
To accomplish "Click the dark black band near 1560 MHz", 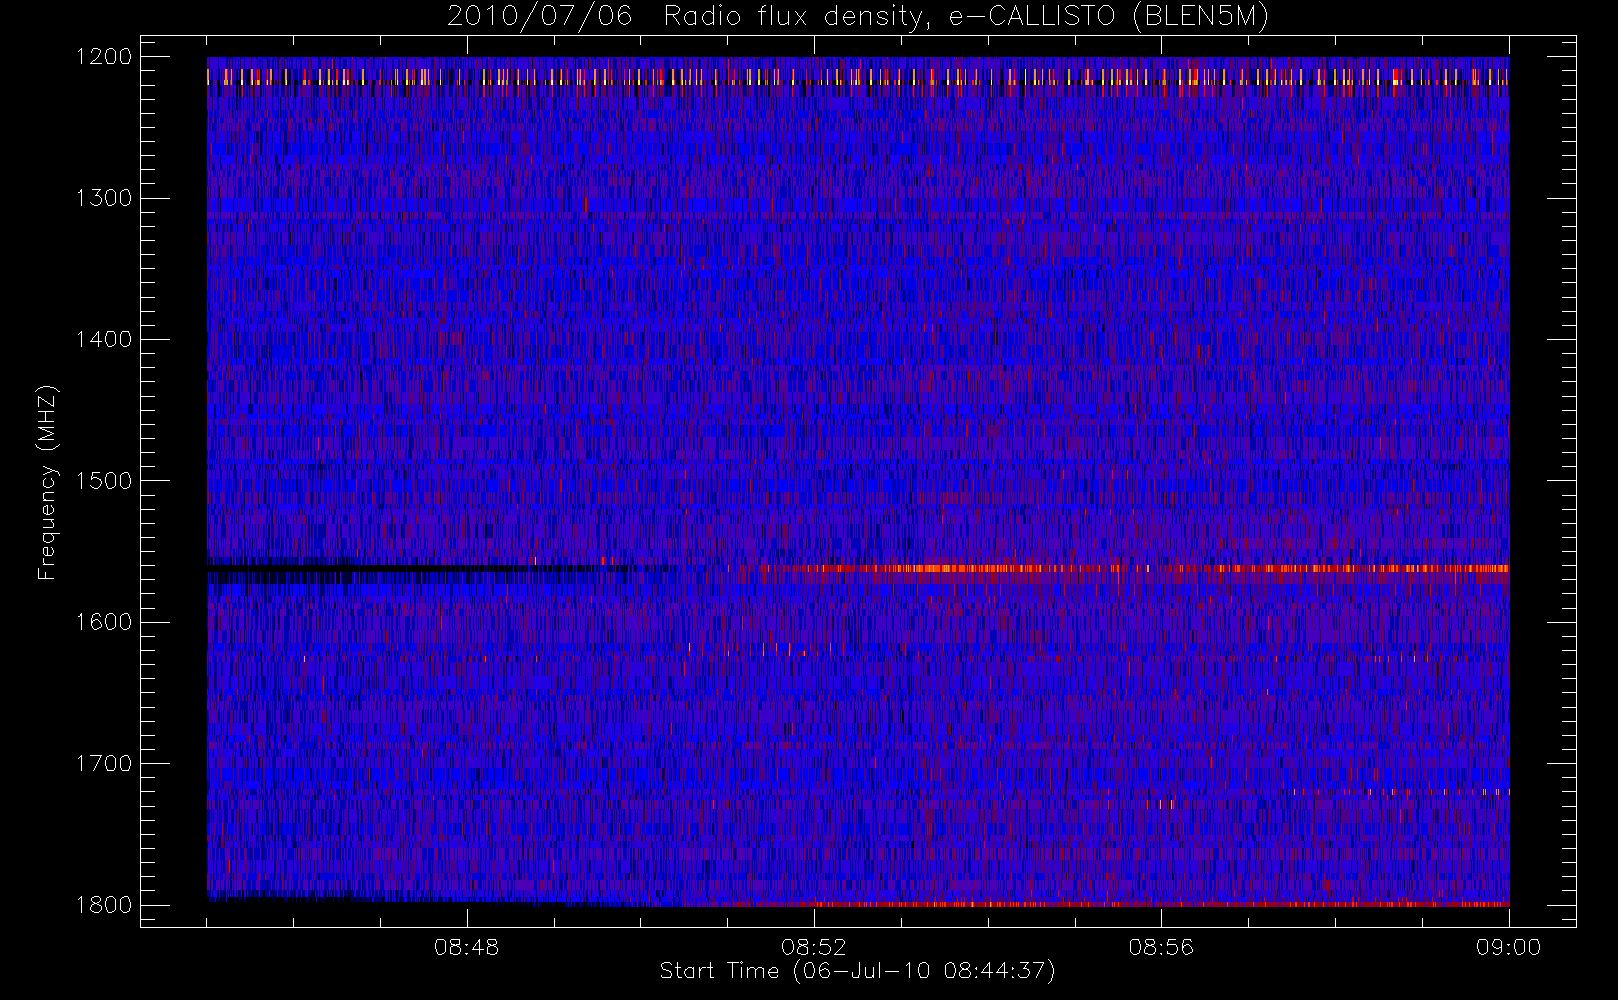I will click(x=420, y=569).
